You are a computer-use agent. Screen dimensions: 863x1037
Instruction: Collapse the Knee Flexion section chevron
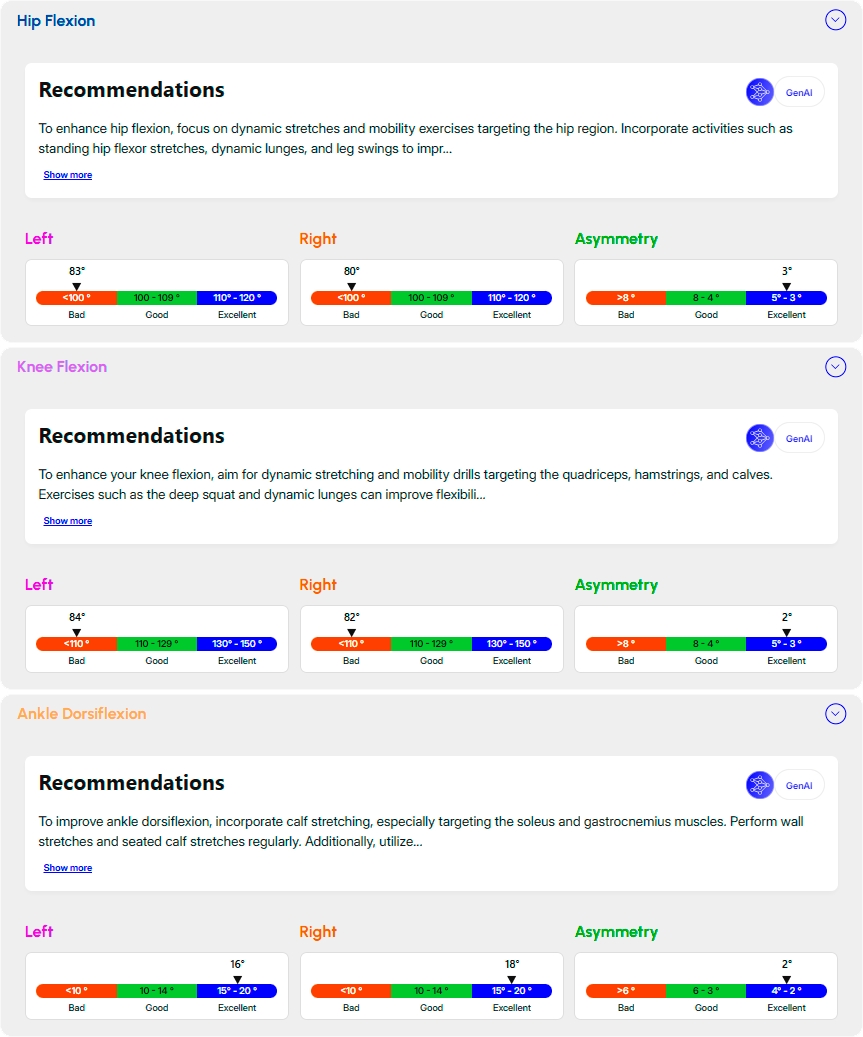point(836,367)
